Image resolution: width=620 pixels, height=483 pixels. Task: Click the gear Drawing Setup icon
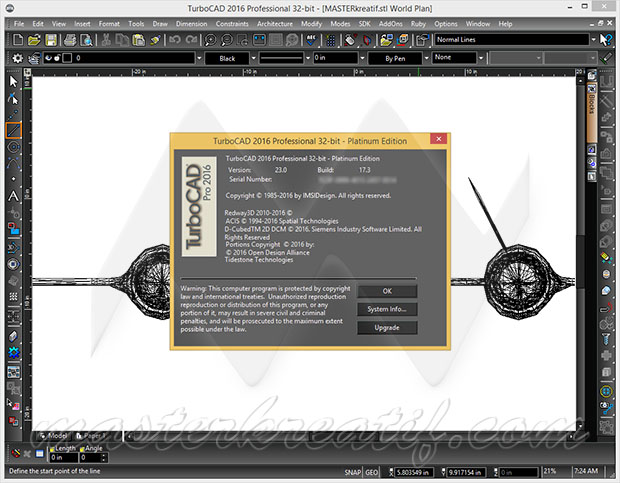pyautogui.click(x=17, y=58)
